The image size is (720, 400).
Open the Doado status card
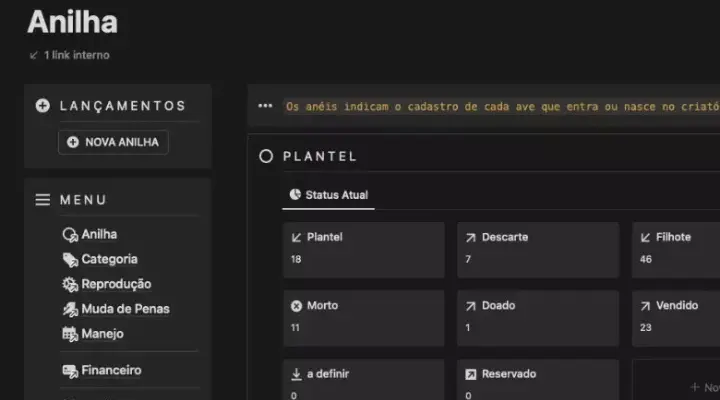[x=538, y=317]
